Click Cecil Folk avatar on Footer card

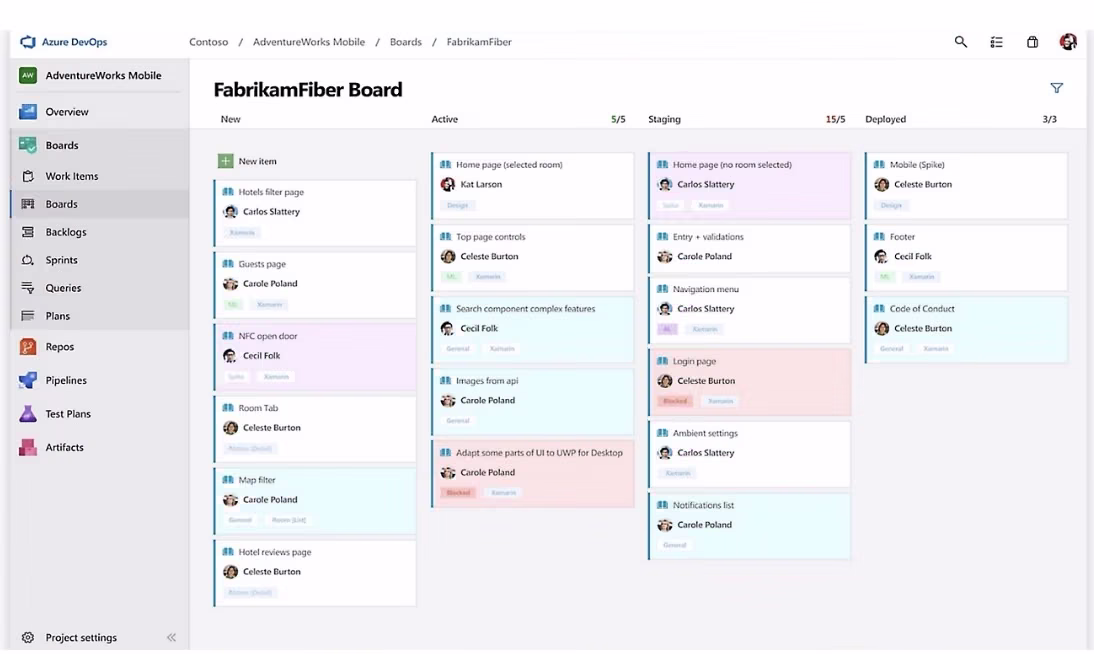point(881,256)
